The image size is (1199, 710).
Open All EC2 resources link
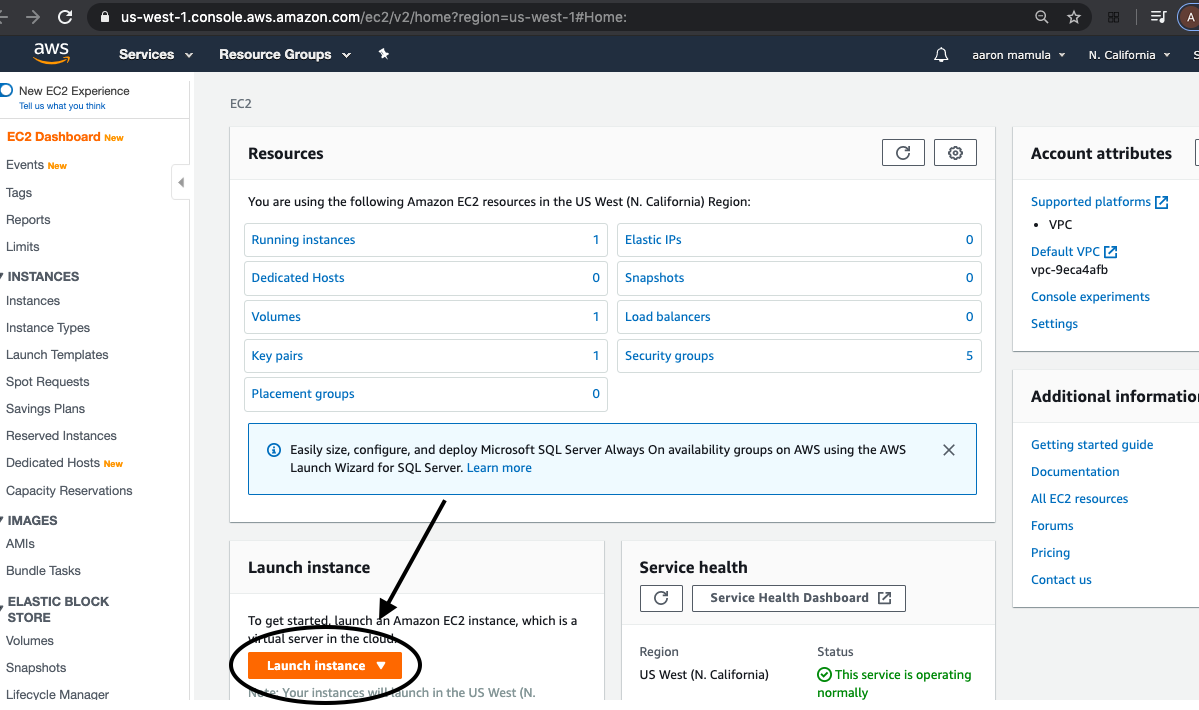[x=1079, y=499]
